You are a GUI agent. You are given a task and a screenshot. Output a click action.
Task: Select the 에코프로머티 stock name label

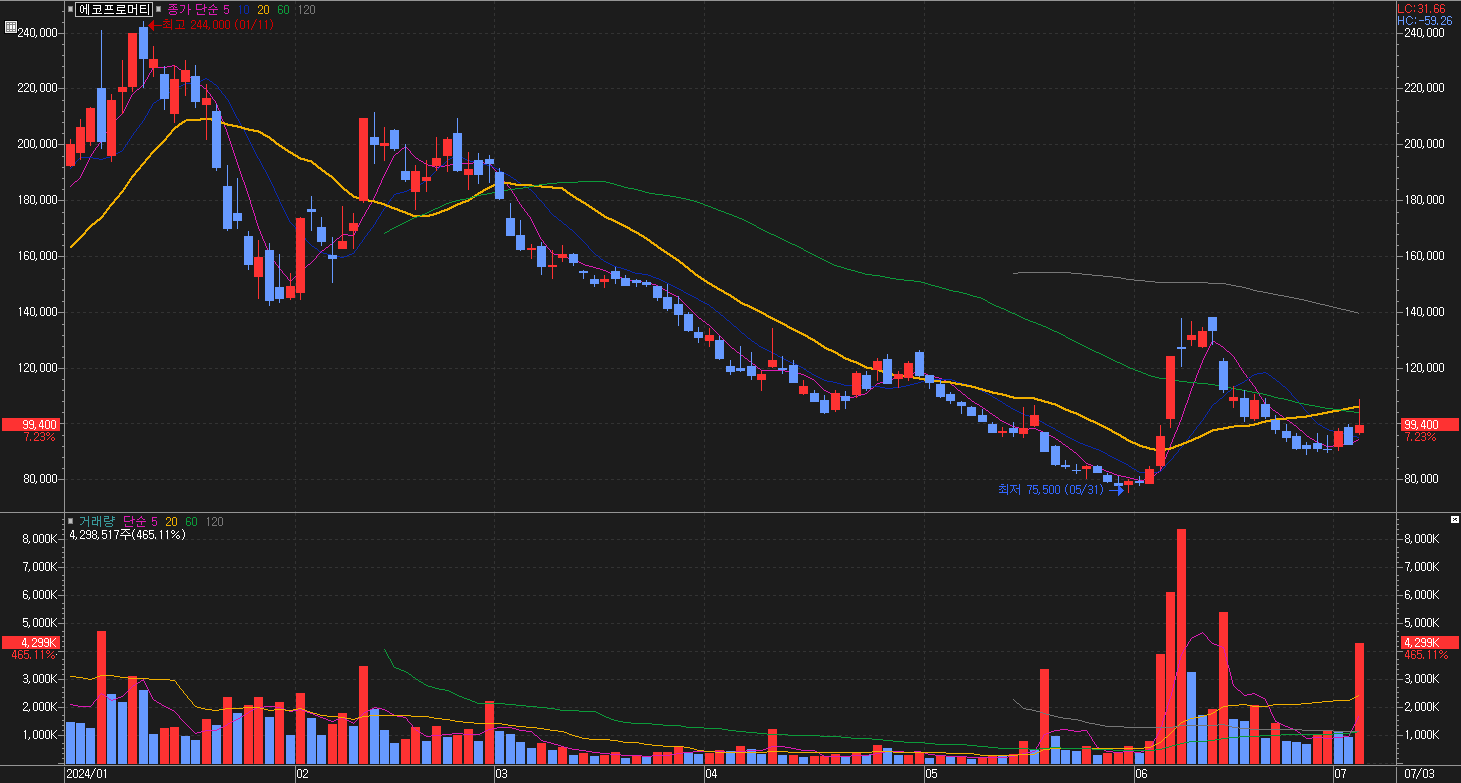114,9
